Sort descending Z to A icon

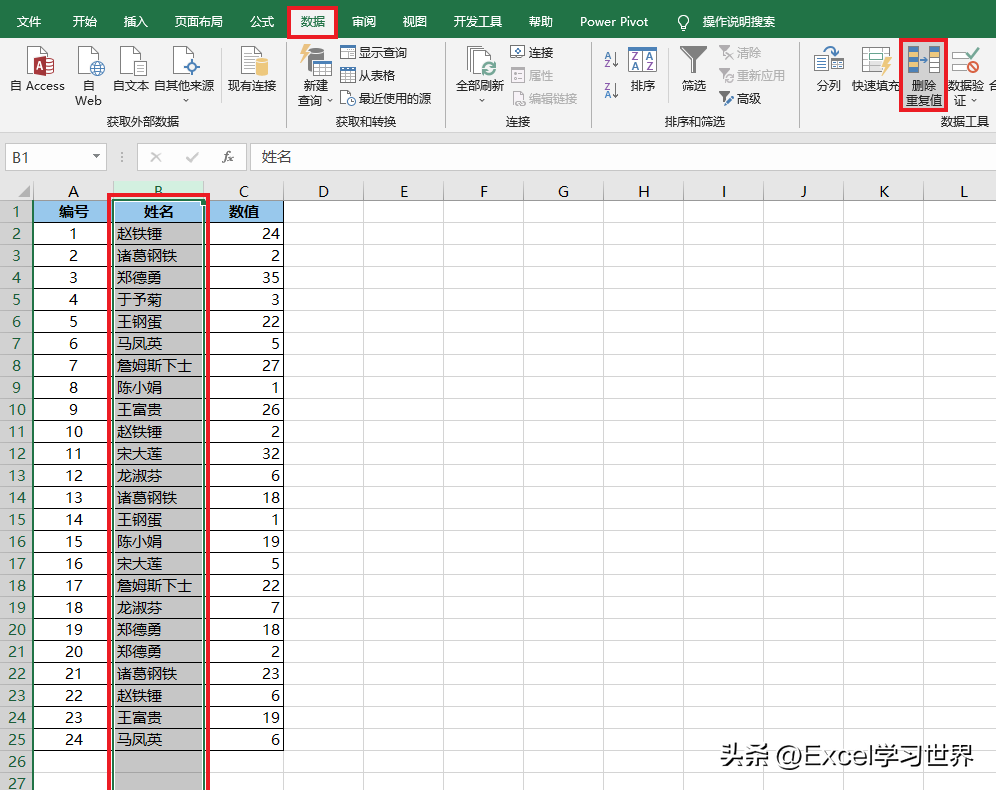(611, 90)
